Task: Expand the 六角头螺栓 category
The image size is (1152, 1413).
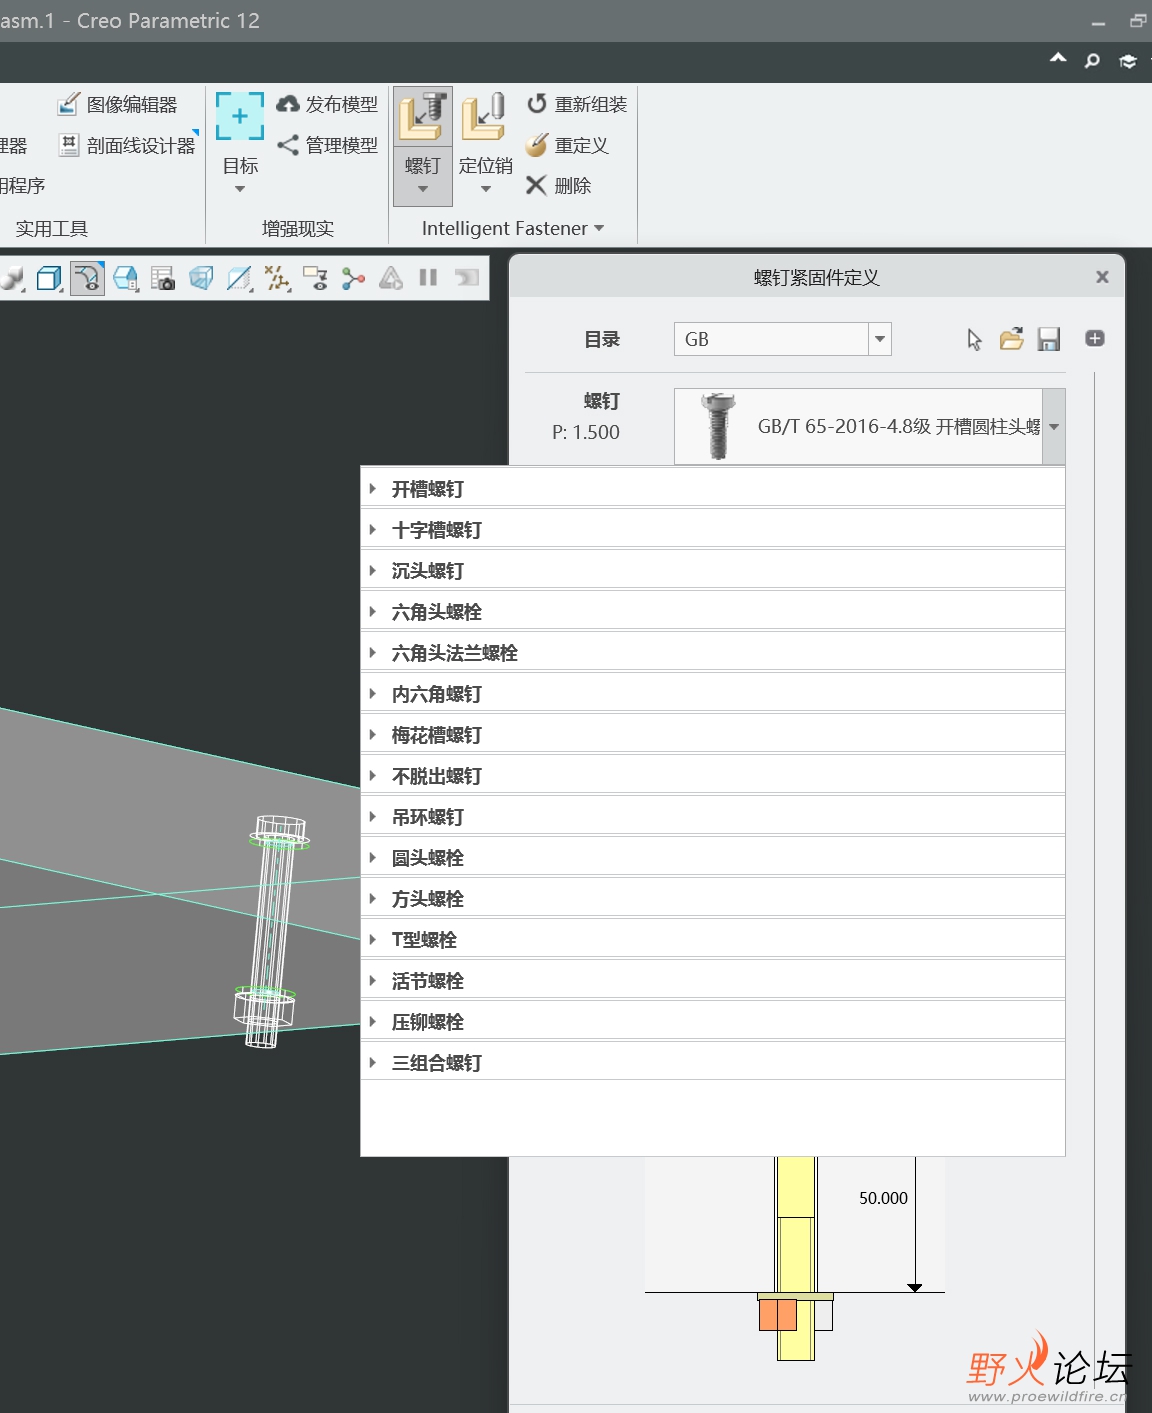Action: [372, 612]
